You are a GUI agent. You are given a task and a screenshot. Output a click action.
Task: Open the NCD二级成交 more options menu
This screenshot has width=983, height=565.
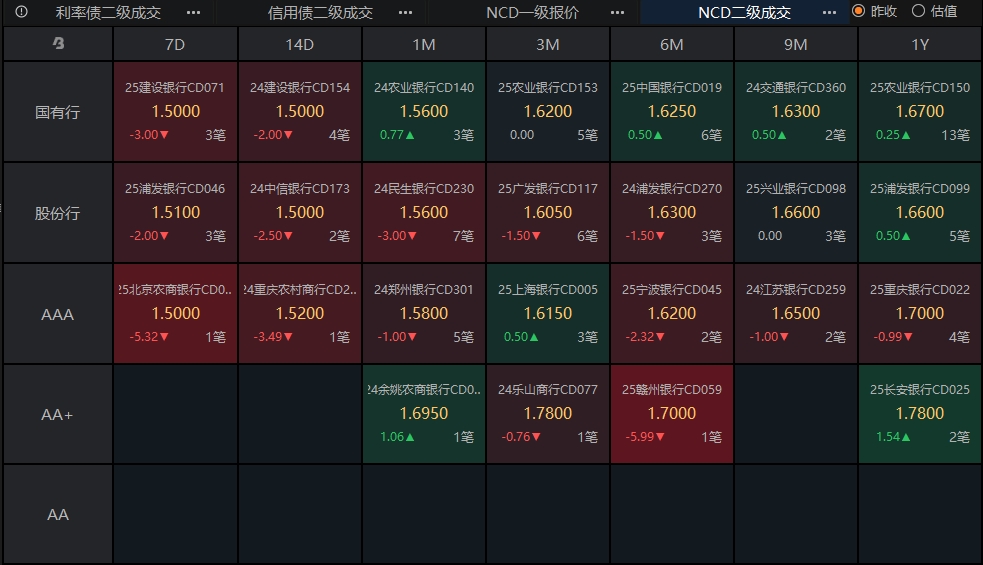829,13
